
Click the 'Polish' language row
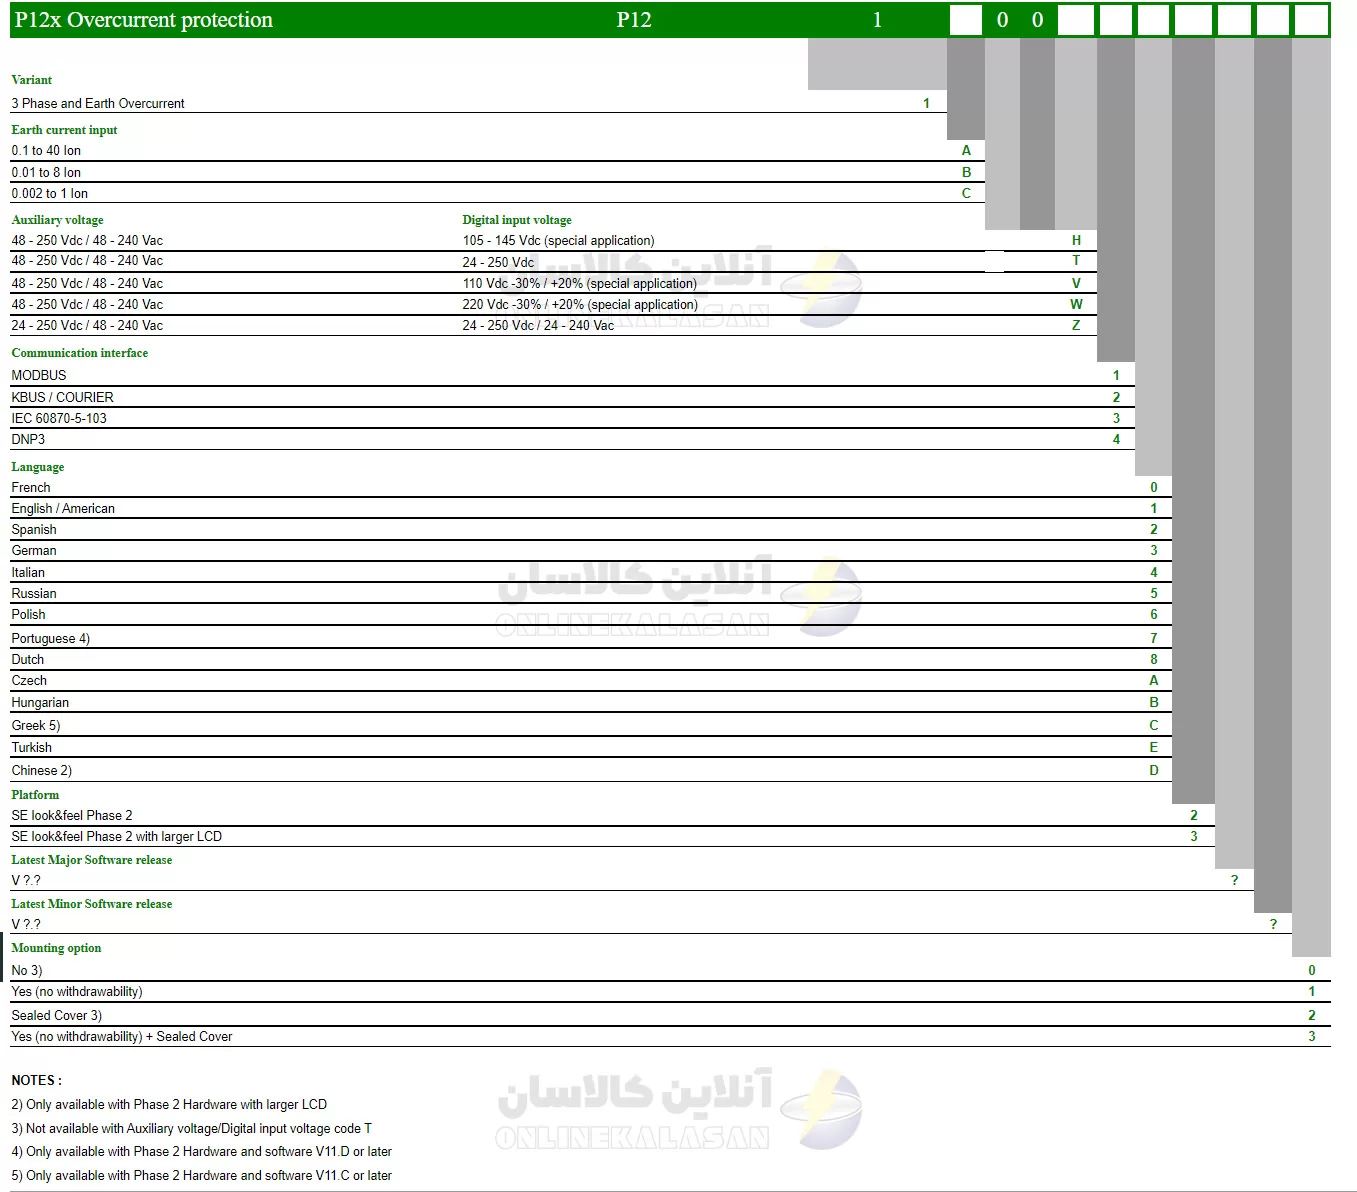[x=591, y=614]
